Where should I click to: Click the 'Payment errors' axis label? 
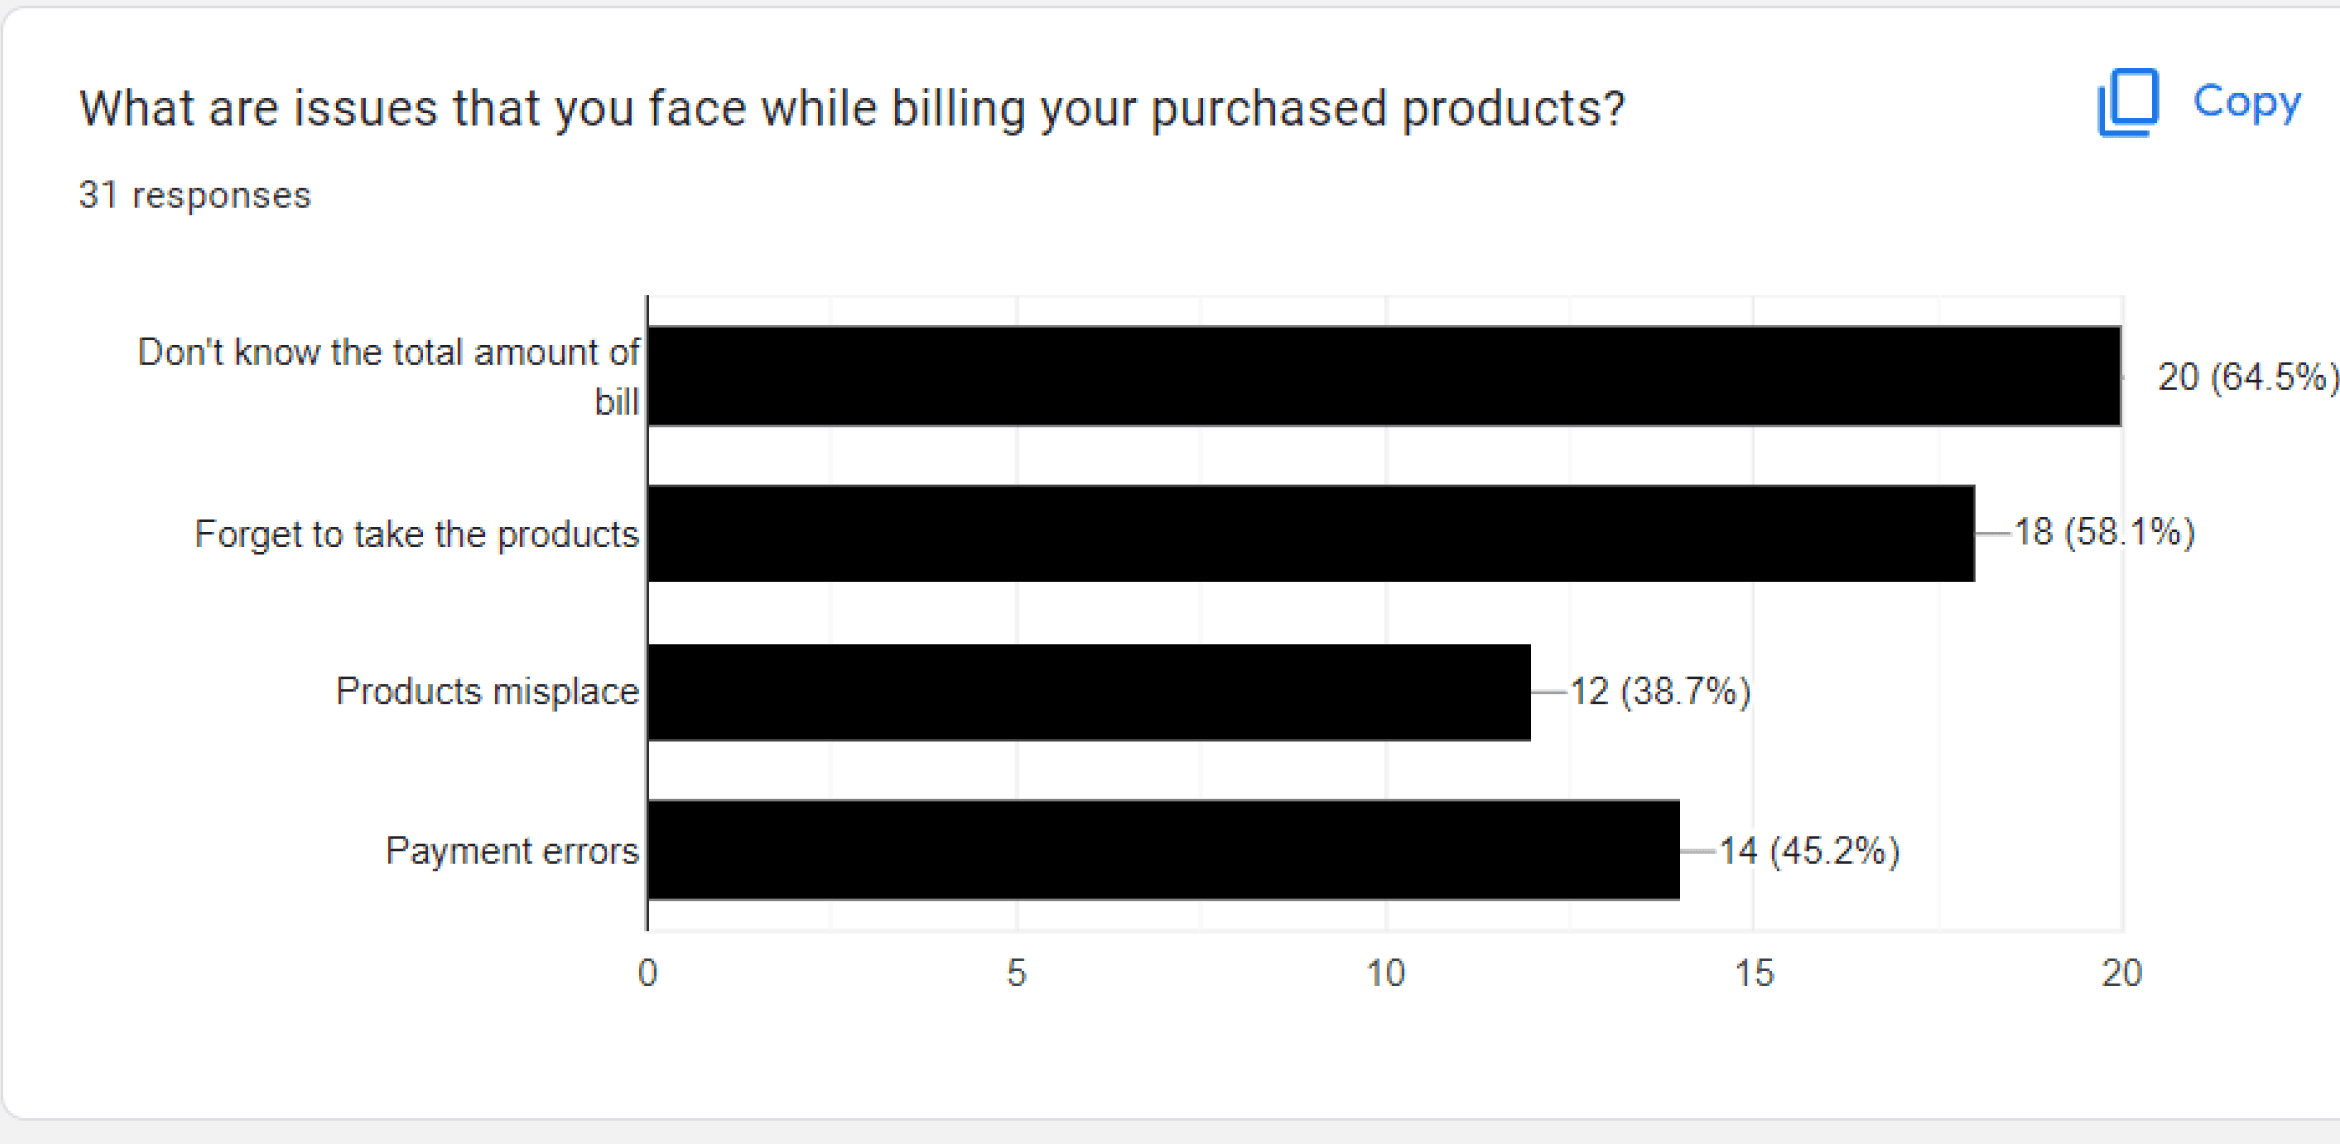point(512,851)
